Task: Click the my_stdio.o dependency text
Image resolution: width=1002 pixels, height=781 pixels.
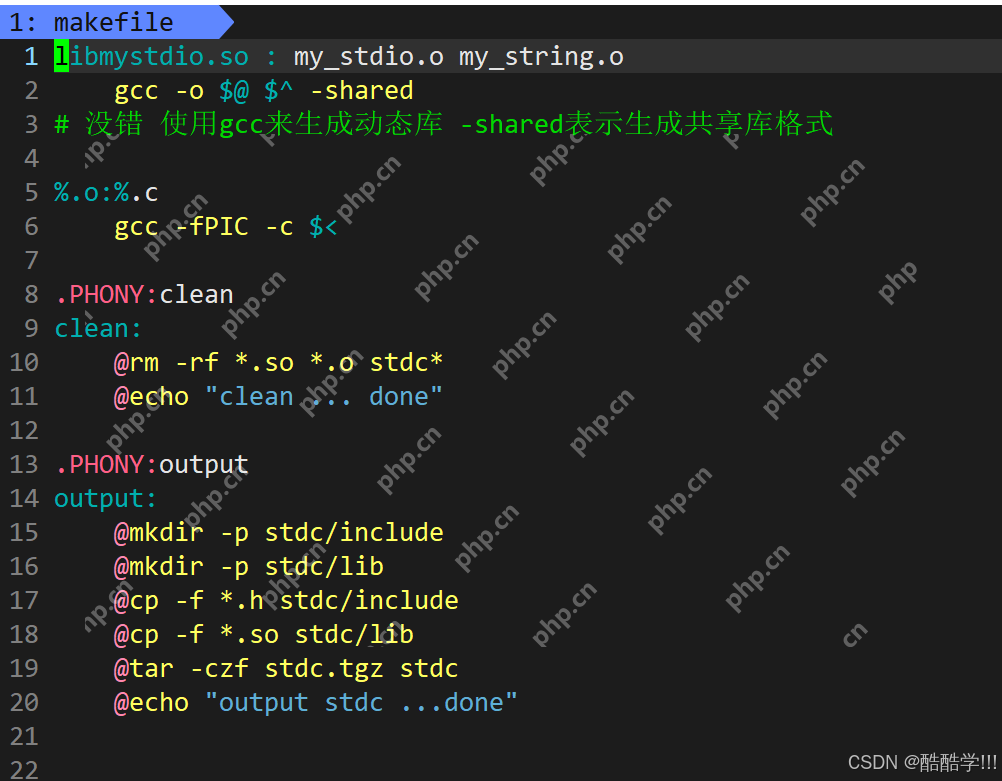Action: (x=369, y=57)
